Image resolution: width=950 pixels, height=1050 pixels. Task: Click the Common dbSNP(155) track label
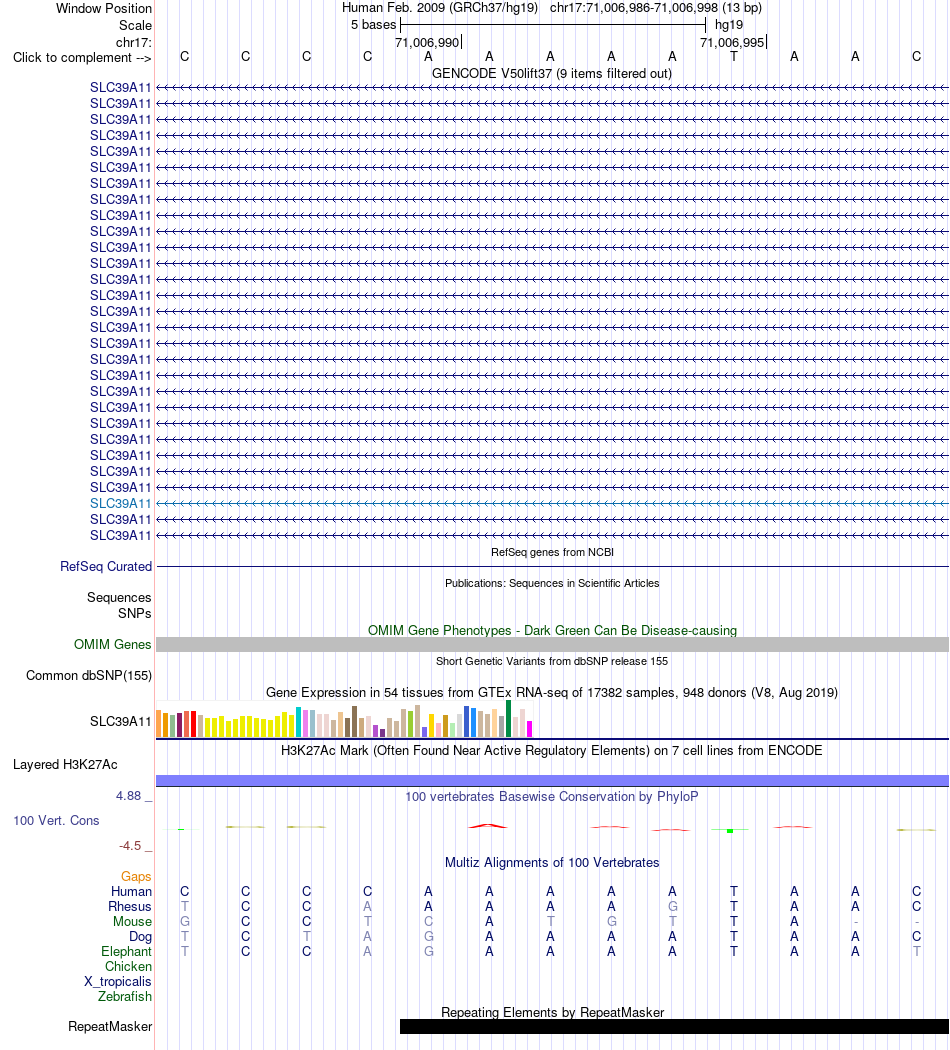(x=88, y=676)
